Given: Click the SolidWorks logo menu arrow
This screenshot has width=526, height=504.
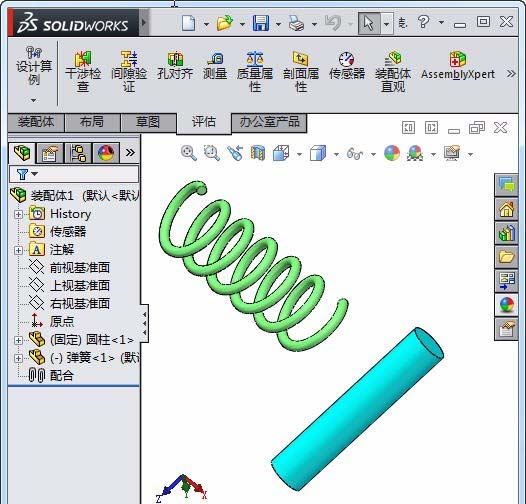Looking at the screenshot, I should tap(144, 23).
